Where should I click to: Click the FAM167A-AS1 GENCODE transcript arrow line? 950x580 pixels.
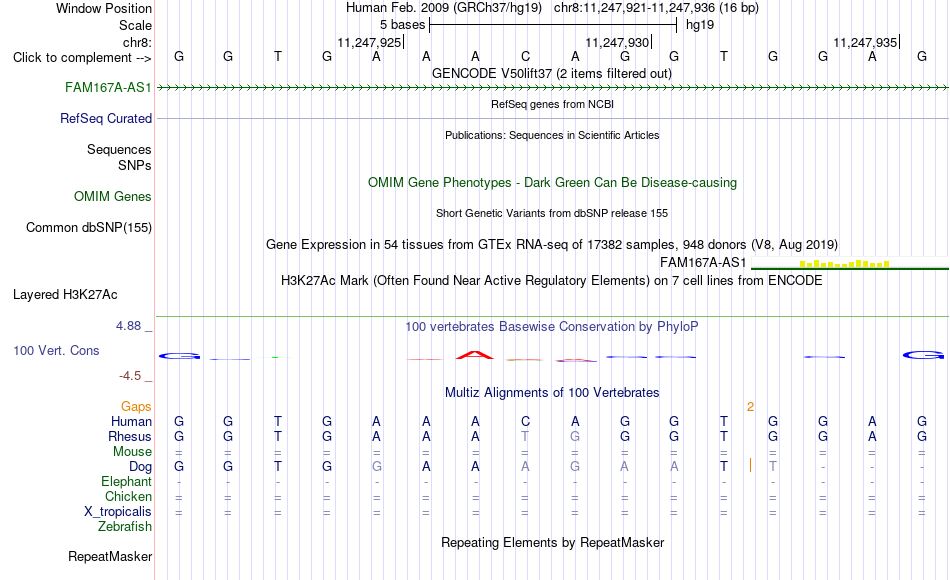point(553,88)
